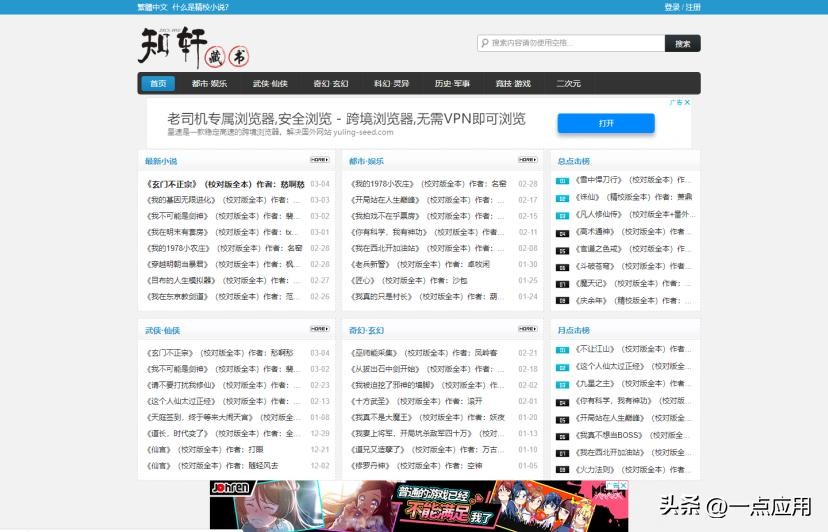Focus the search input field

click(575, 43)
